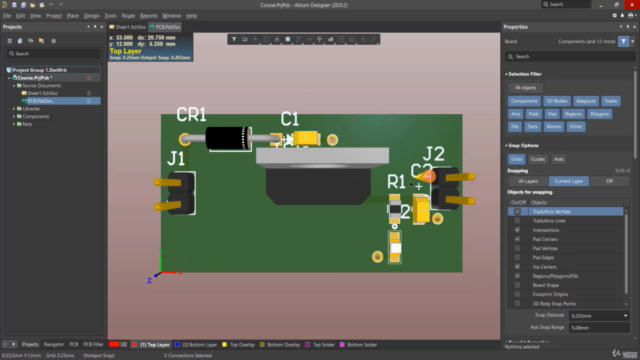Screen dimensions: 640x360
Task: Click the open folder icon in title bar
Action: point(33,5)
